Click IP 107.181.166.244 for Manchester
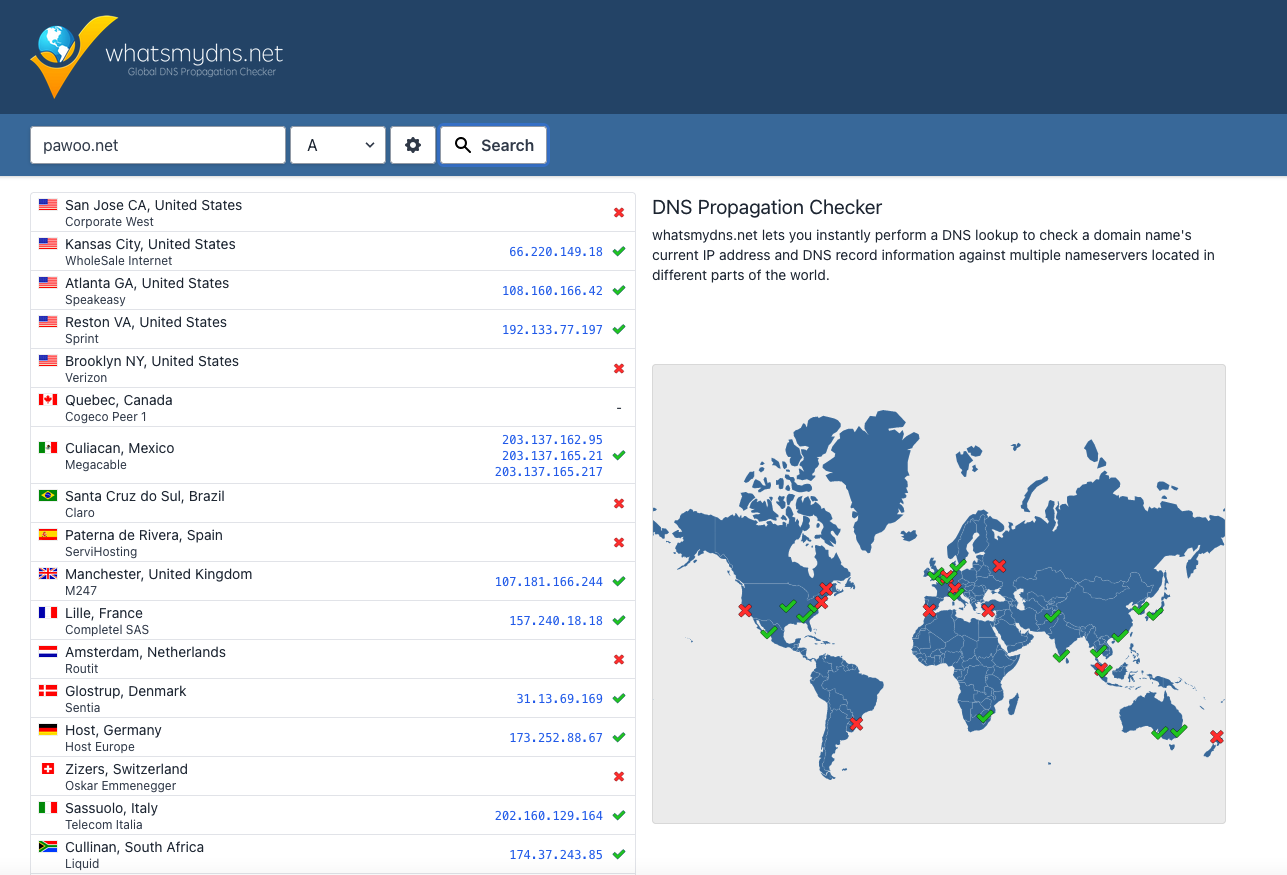The height and width of the screenshot is (875, 1287). click(548, 582)
